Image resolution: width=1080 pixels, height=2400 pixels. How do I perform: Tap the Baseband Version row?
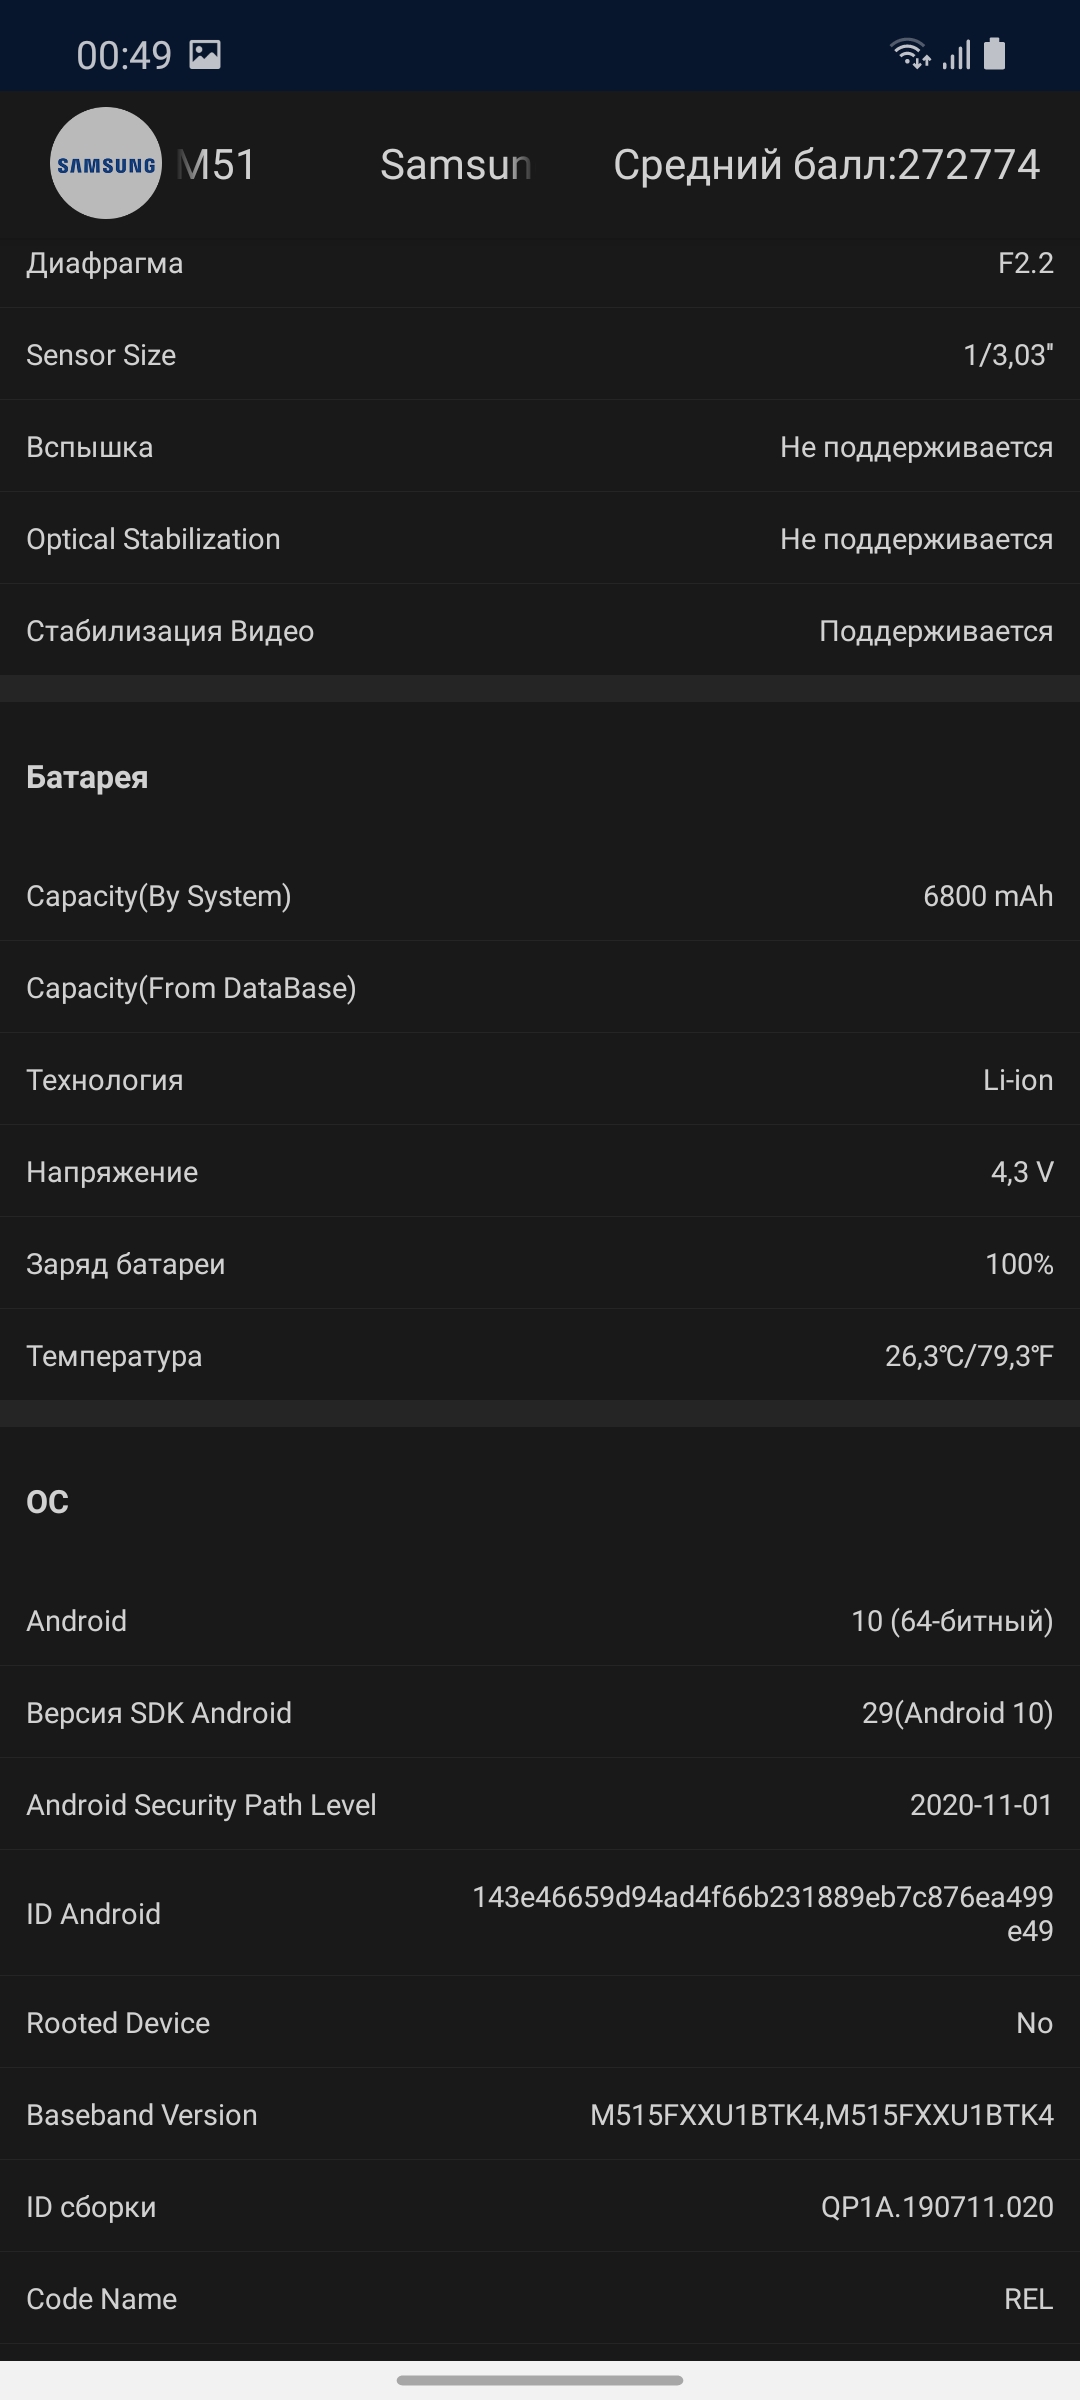pos(540,2115)
